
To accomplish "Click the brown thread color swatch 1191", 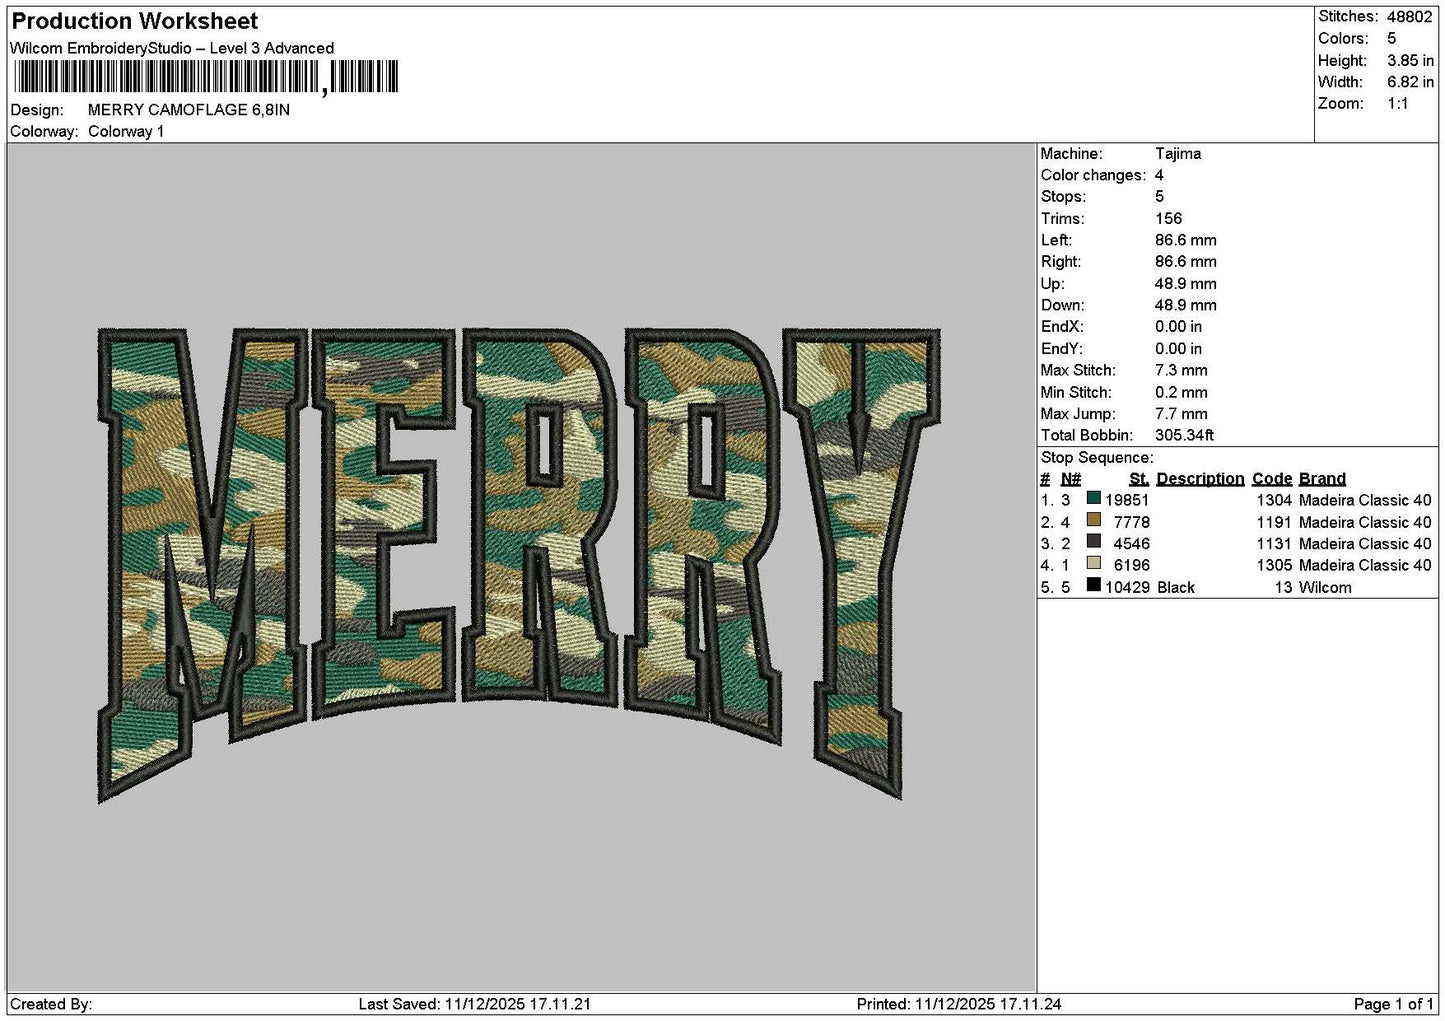I will tap(1094, 521).
